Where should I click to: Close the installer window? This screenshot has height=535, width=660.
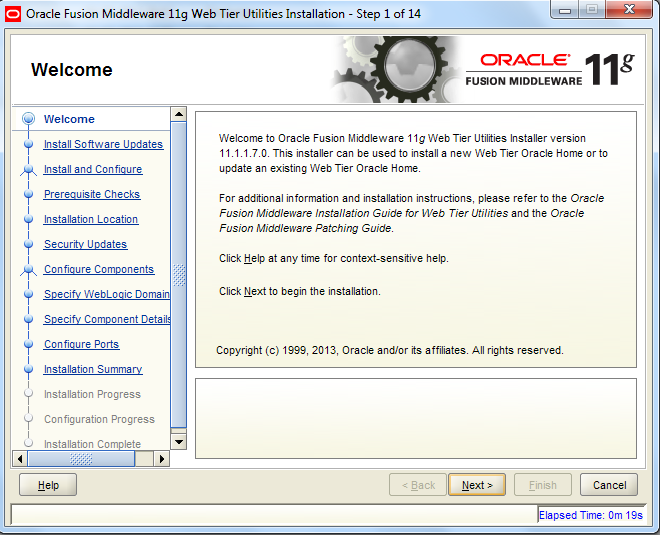click(x=629, y=10)
